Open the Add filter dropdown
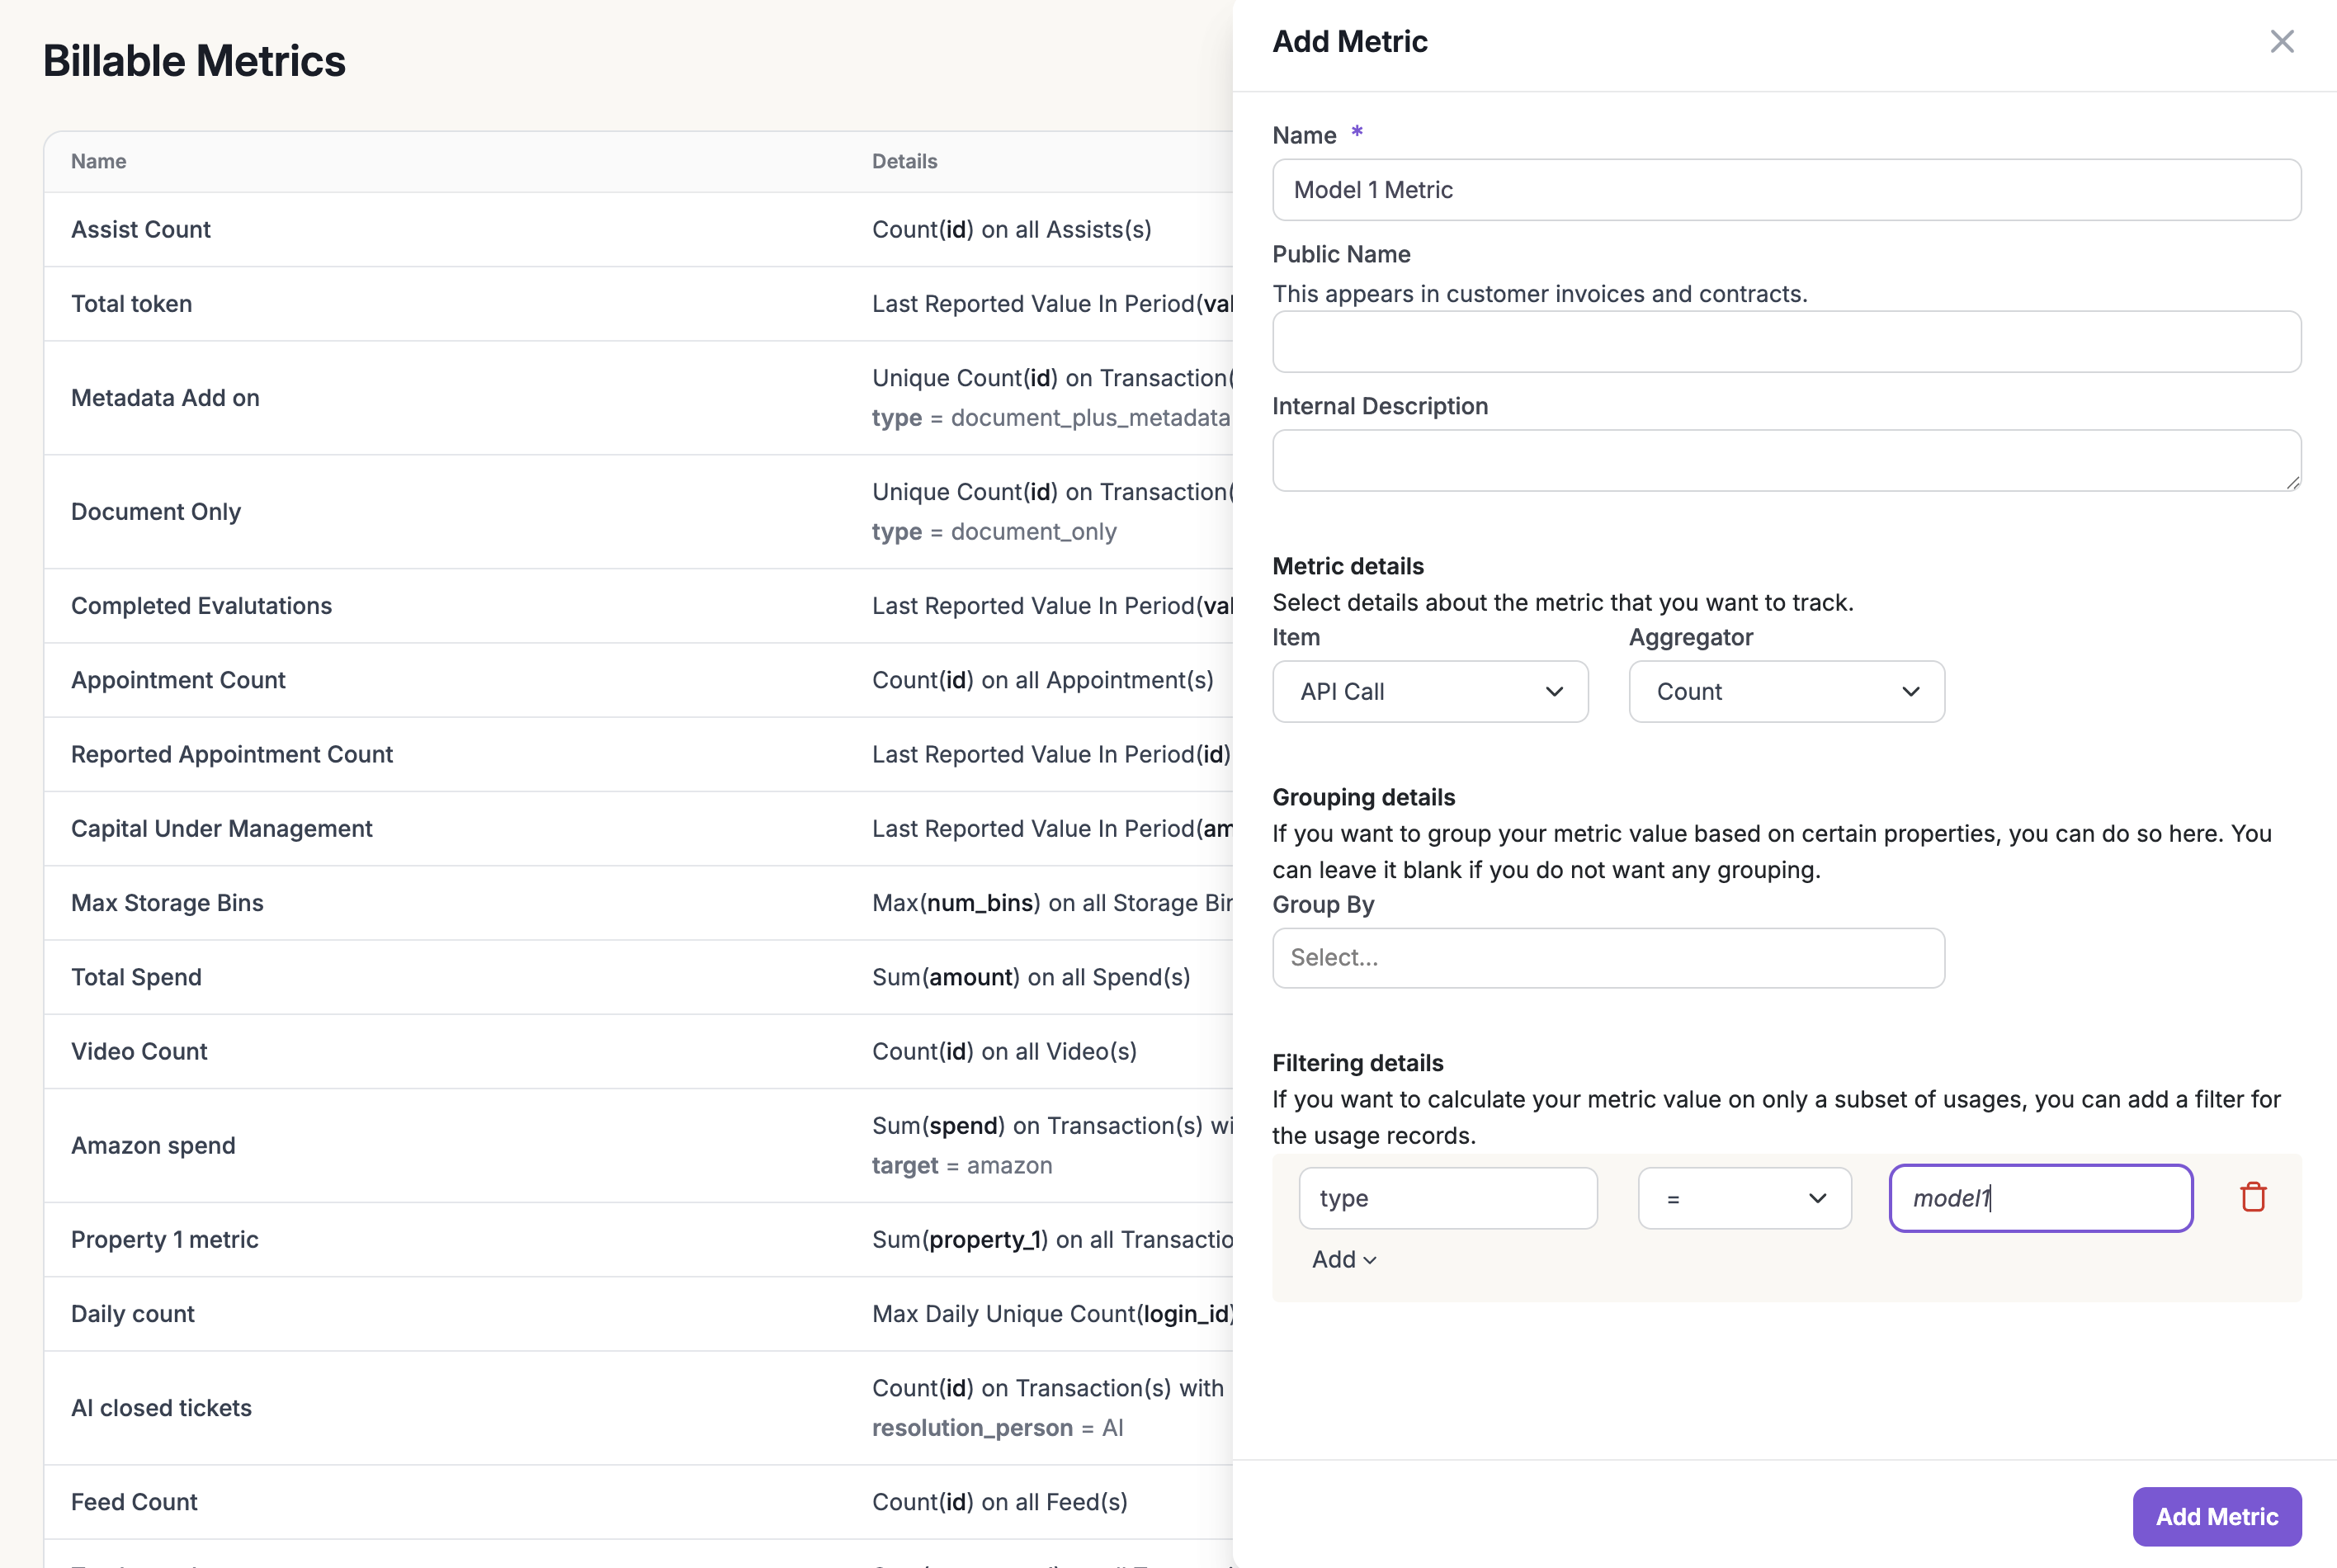 (x=1343, y=1259)
